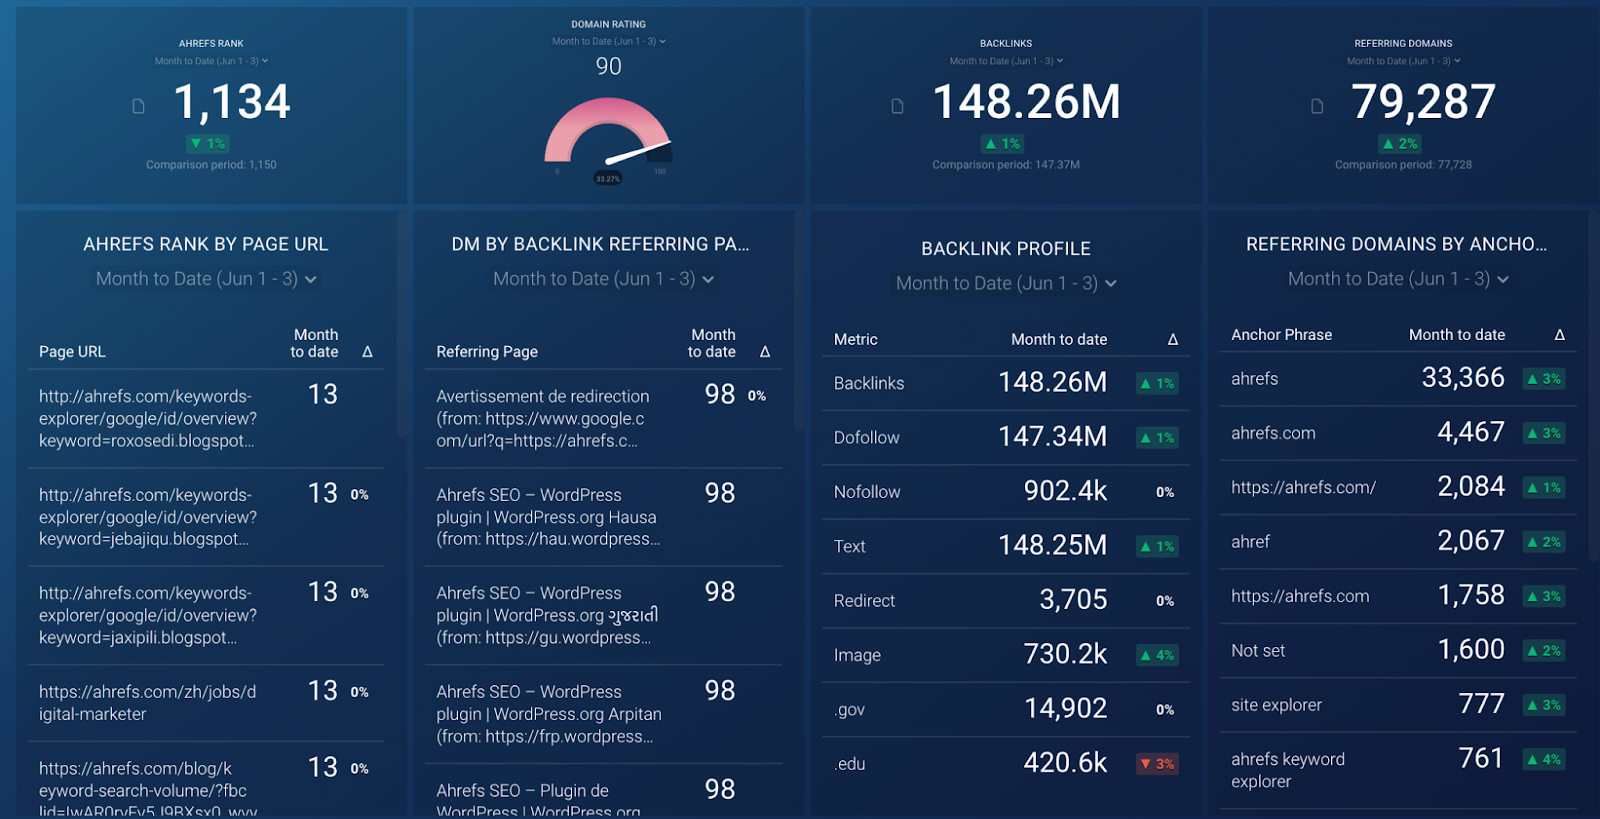Expand Month to Date selector under Ahrefs Rank by Page URL

pos(206,279)
